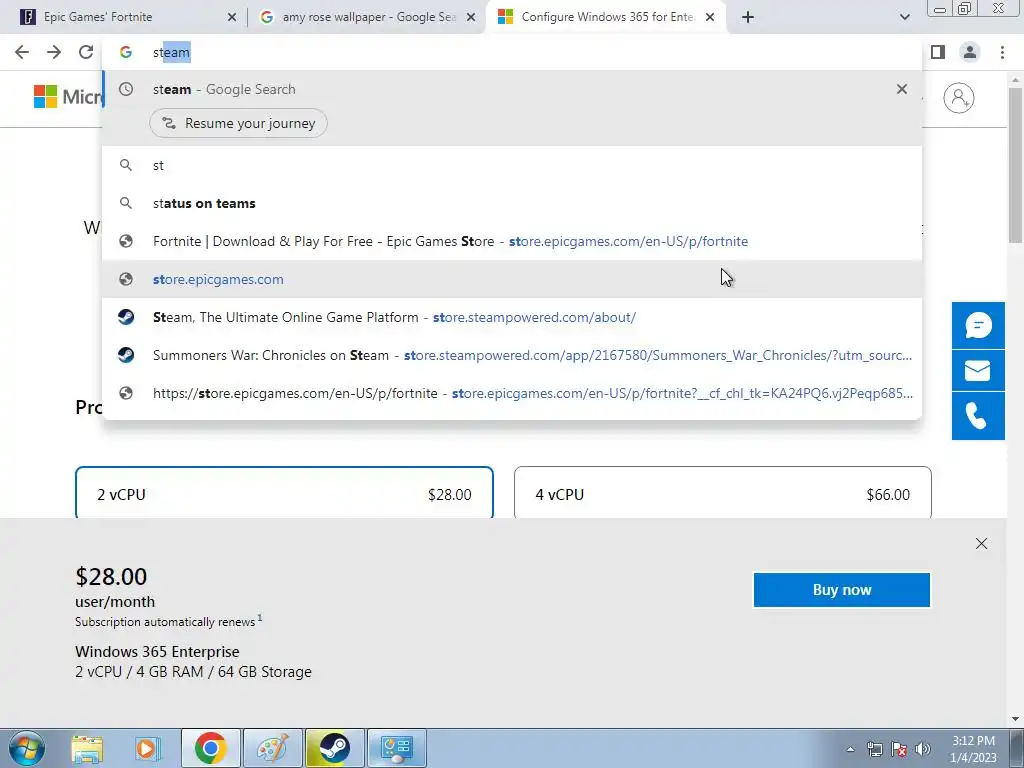Go forward with the browser forward arrow
1024x768 pixels.
[54, 52]
